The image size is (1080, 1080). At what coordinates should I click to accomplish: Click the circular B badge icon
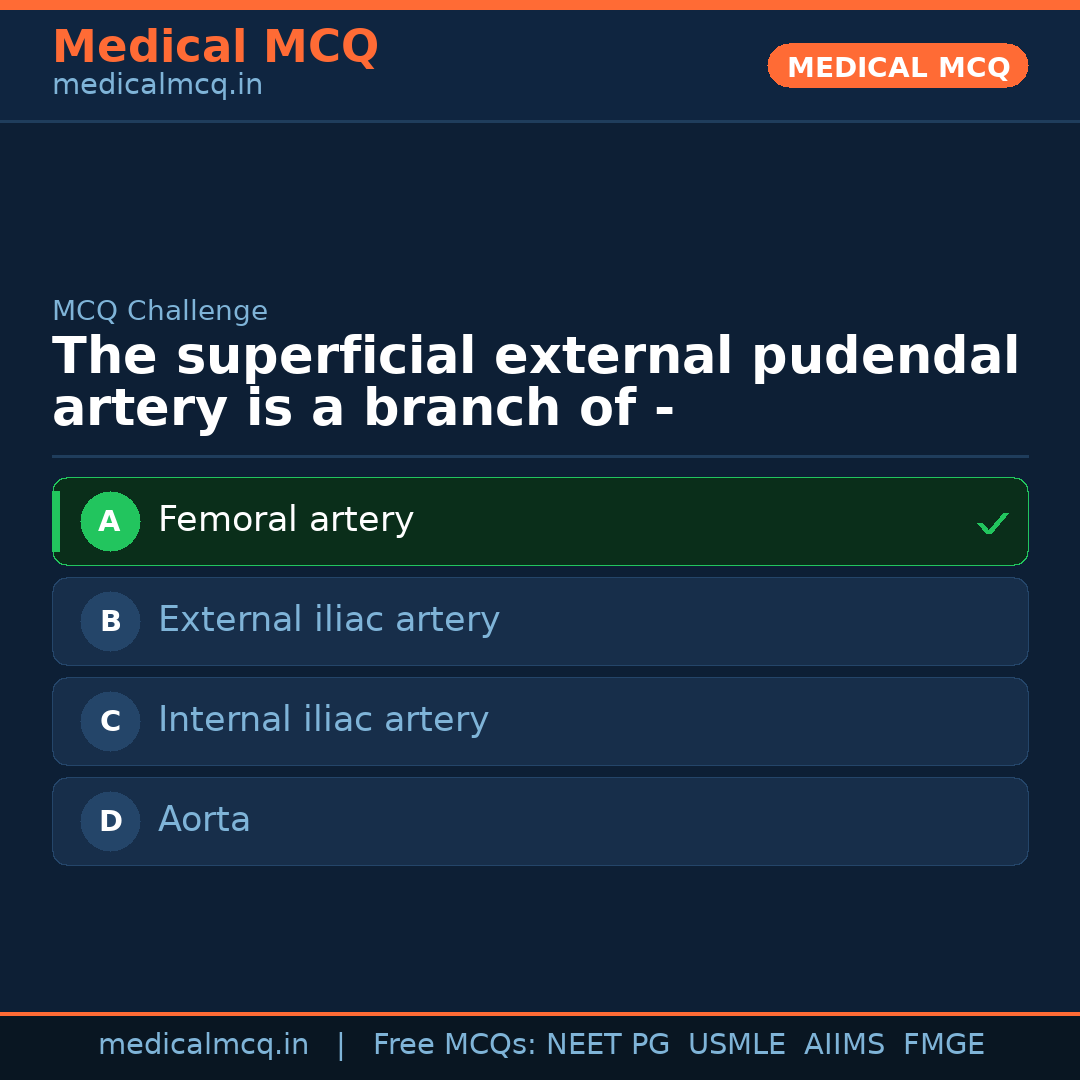click(x=110, y=621)
